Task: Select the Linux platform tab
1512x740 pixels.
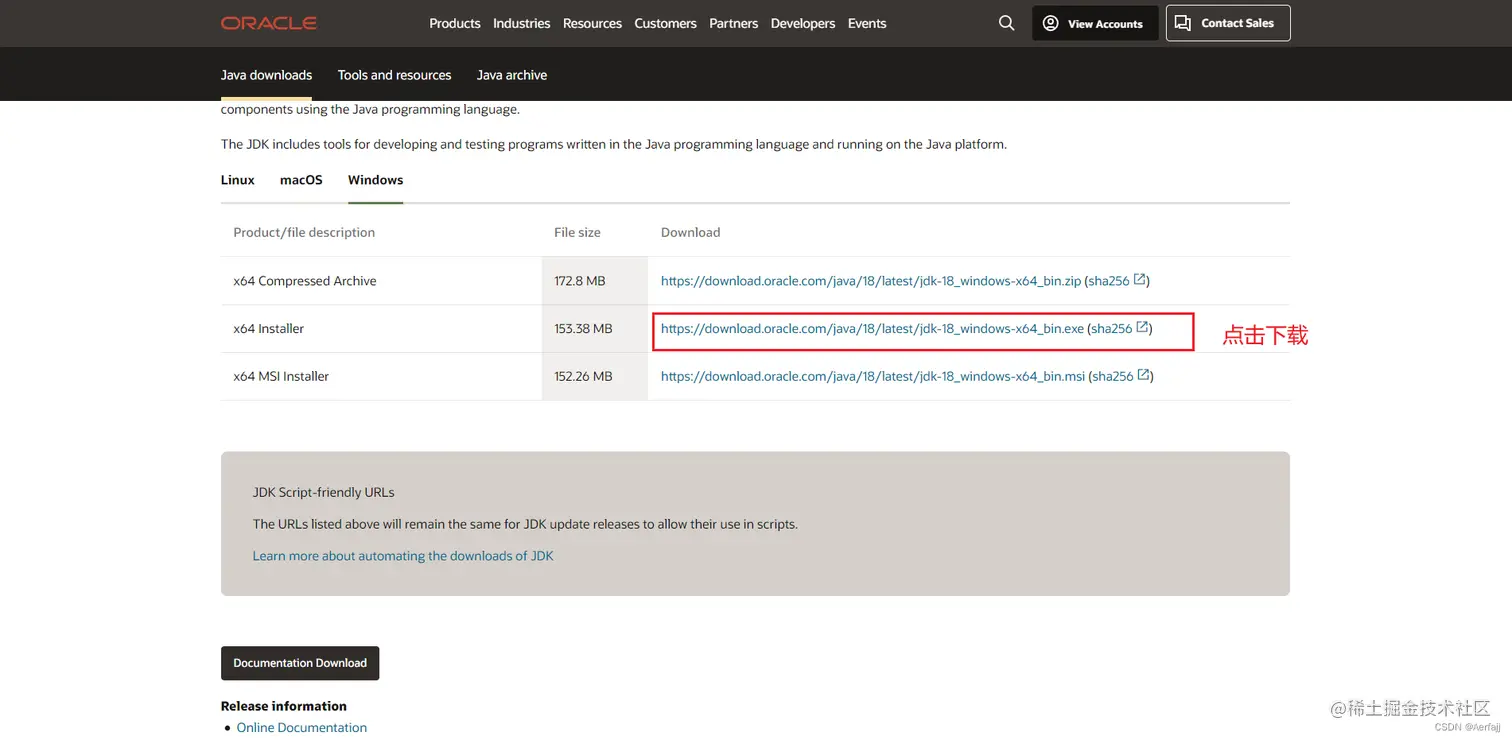Action: [x=238, y=180]
